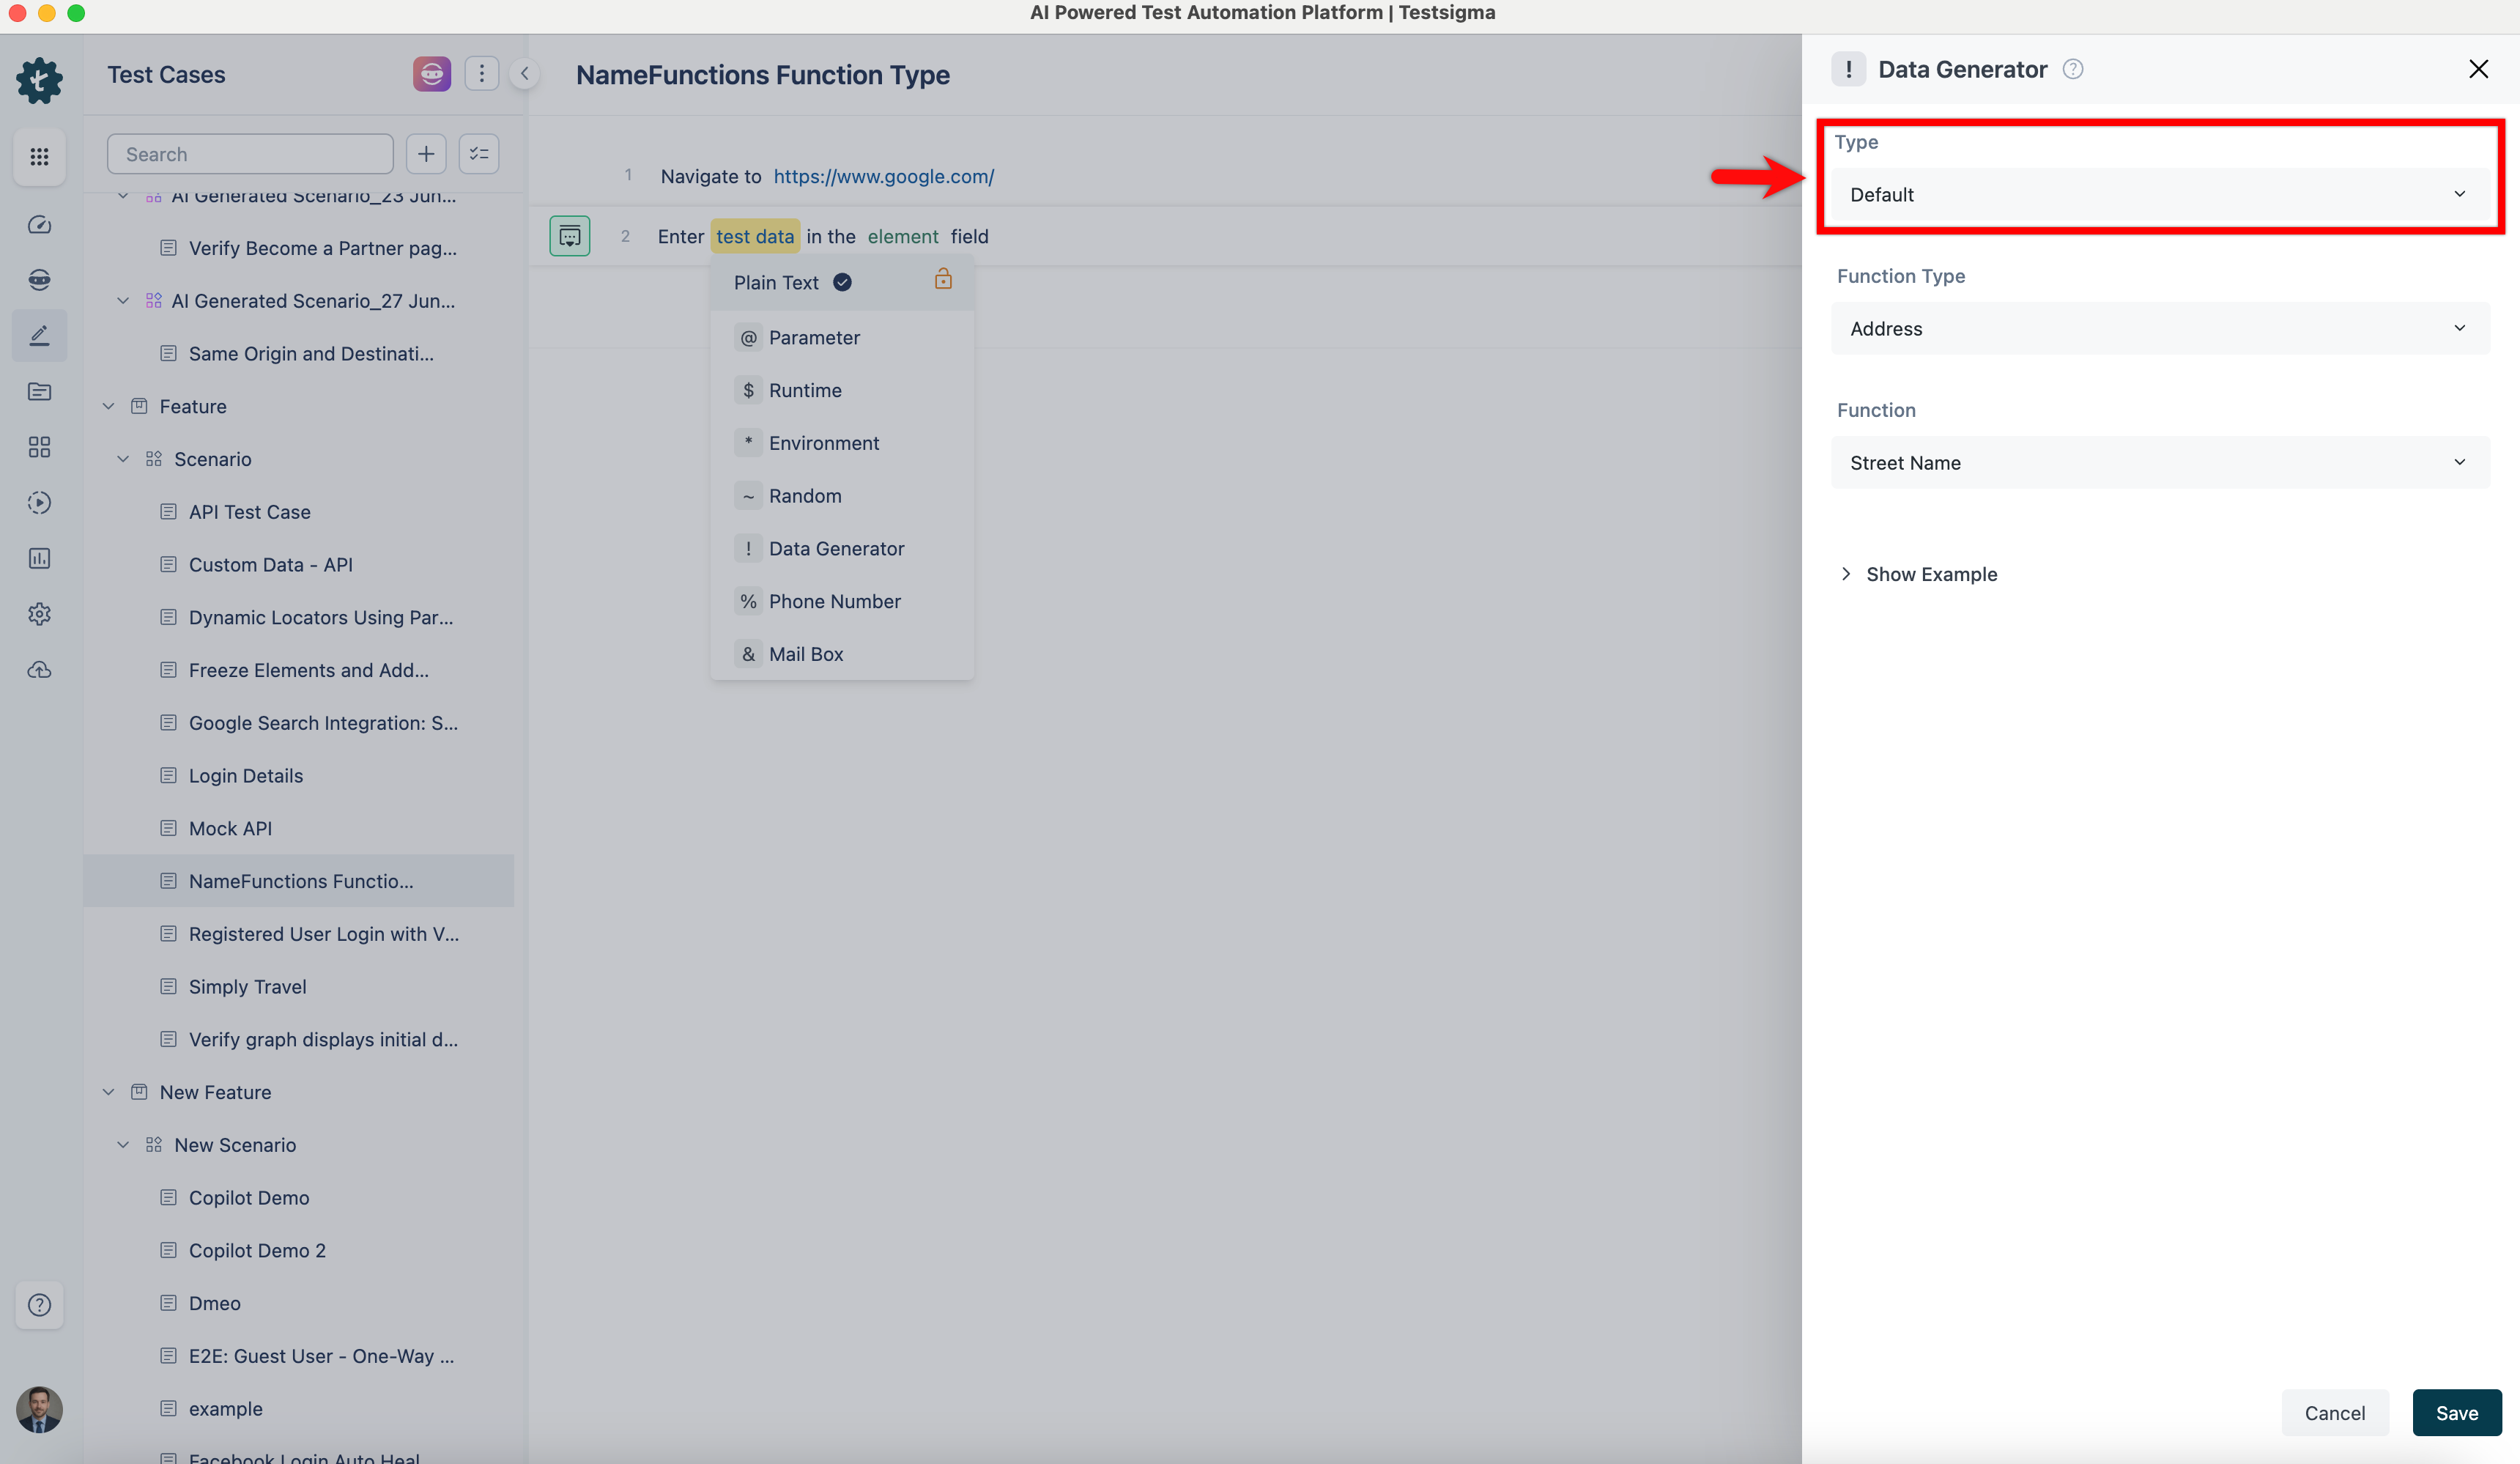Click the multi-select checklist icon near search

(479, 154)
